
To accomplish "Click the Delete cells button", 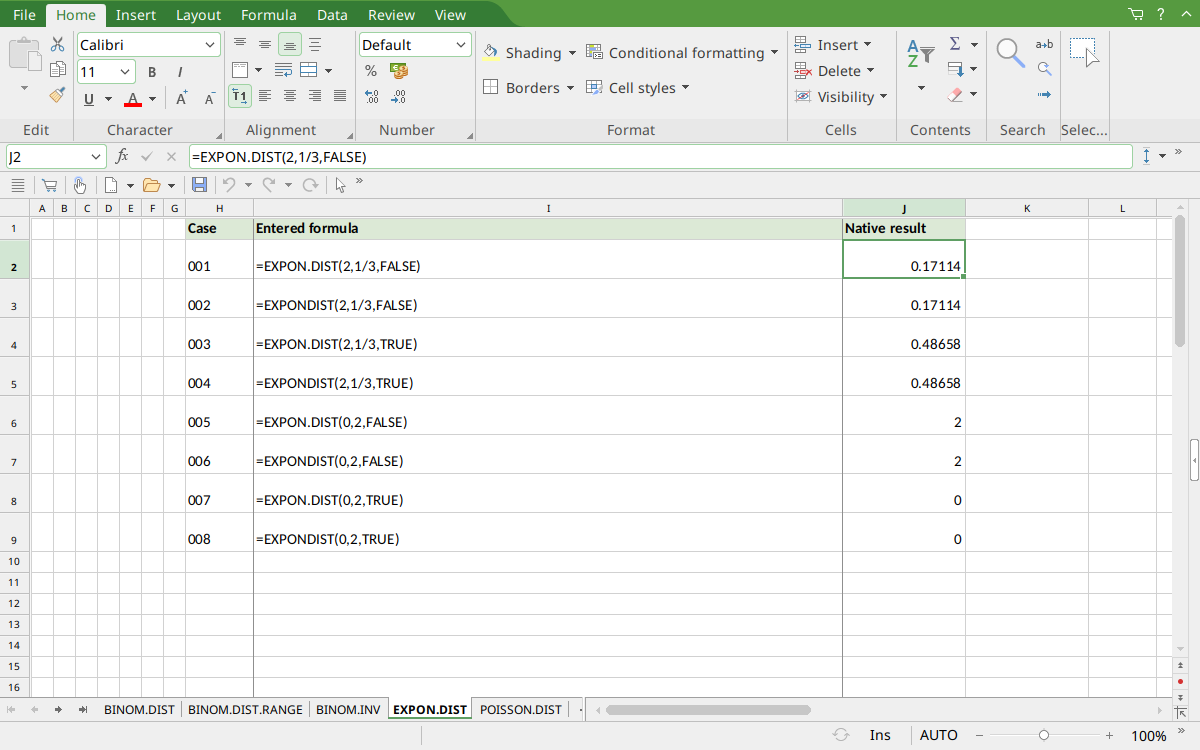I will (x=835, y=71).
